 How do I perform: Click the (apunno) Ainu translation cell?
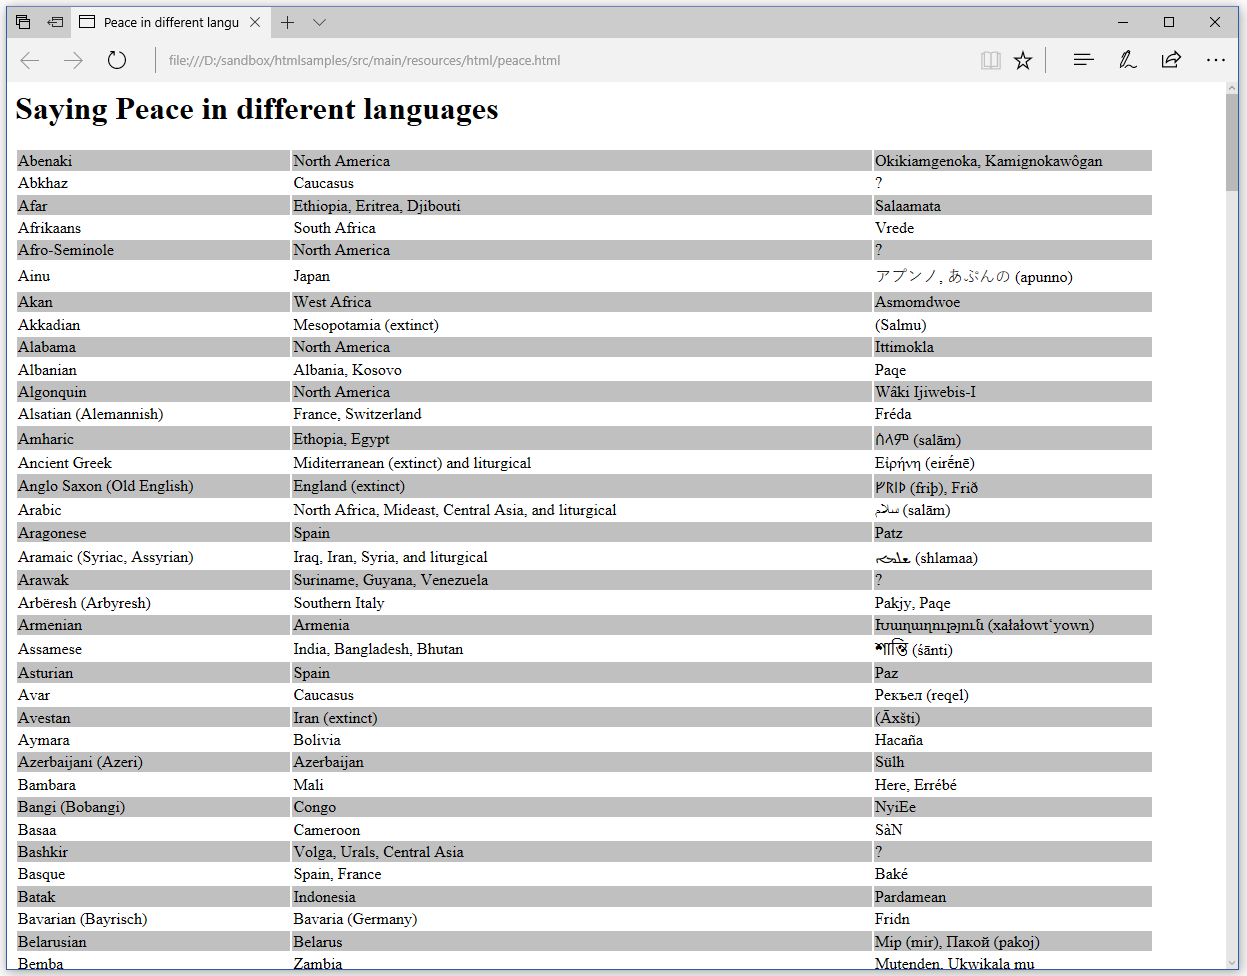[1013, 276]
